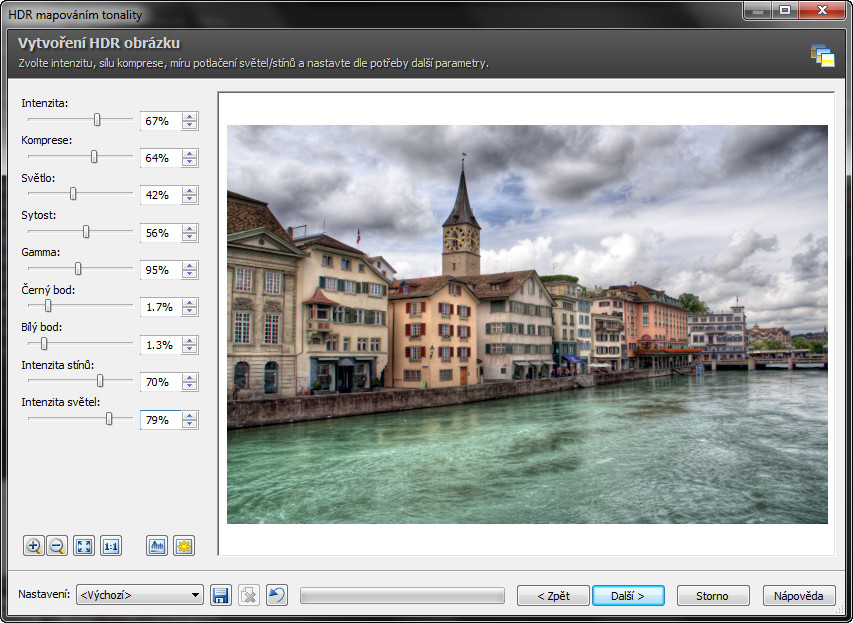
Task: Click the Světlo 42% value field
Action: point(160,195)
